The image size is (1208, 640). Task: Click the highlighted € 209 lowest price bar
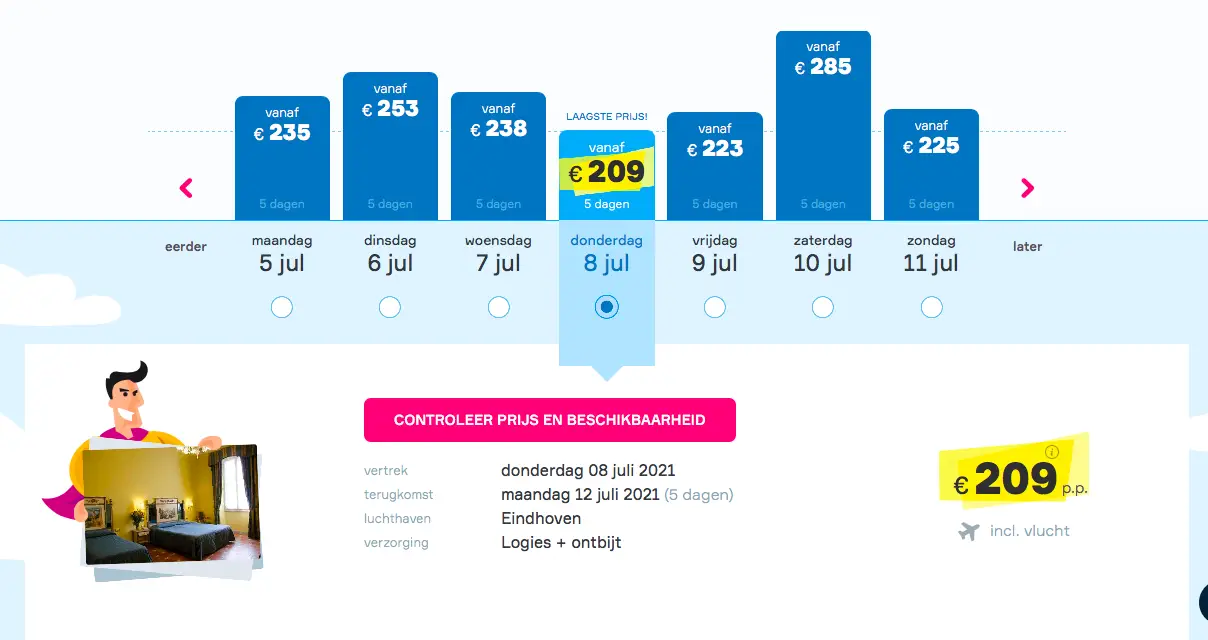pyautogui.click(x=607, y=176)
